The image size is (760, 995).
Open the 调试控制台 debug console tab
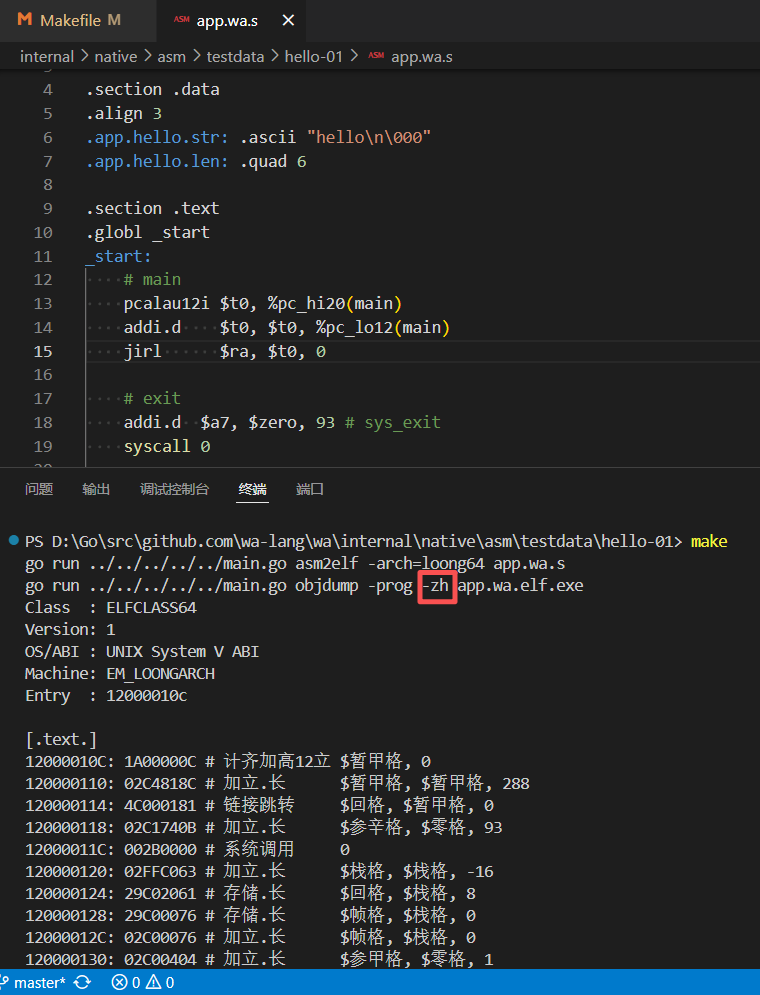point(174,489)
